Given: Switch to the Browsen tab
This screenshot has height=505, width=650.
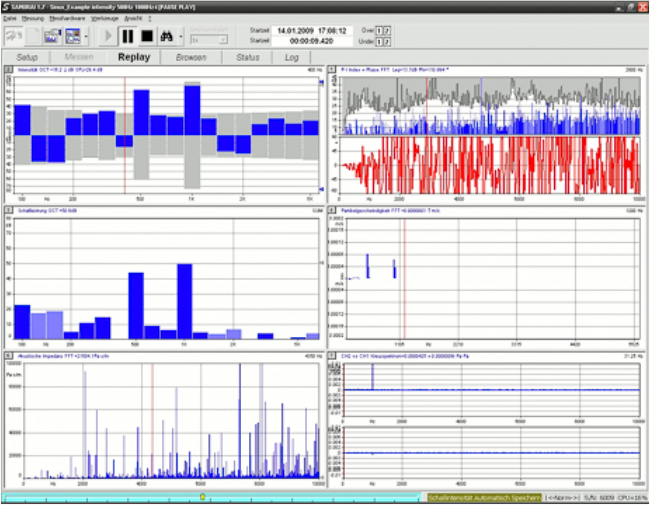Looking at the screenshot, I should [x=190, y=57].
